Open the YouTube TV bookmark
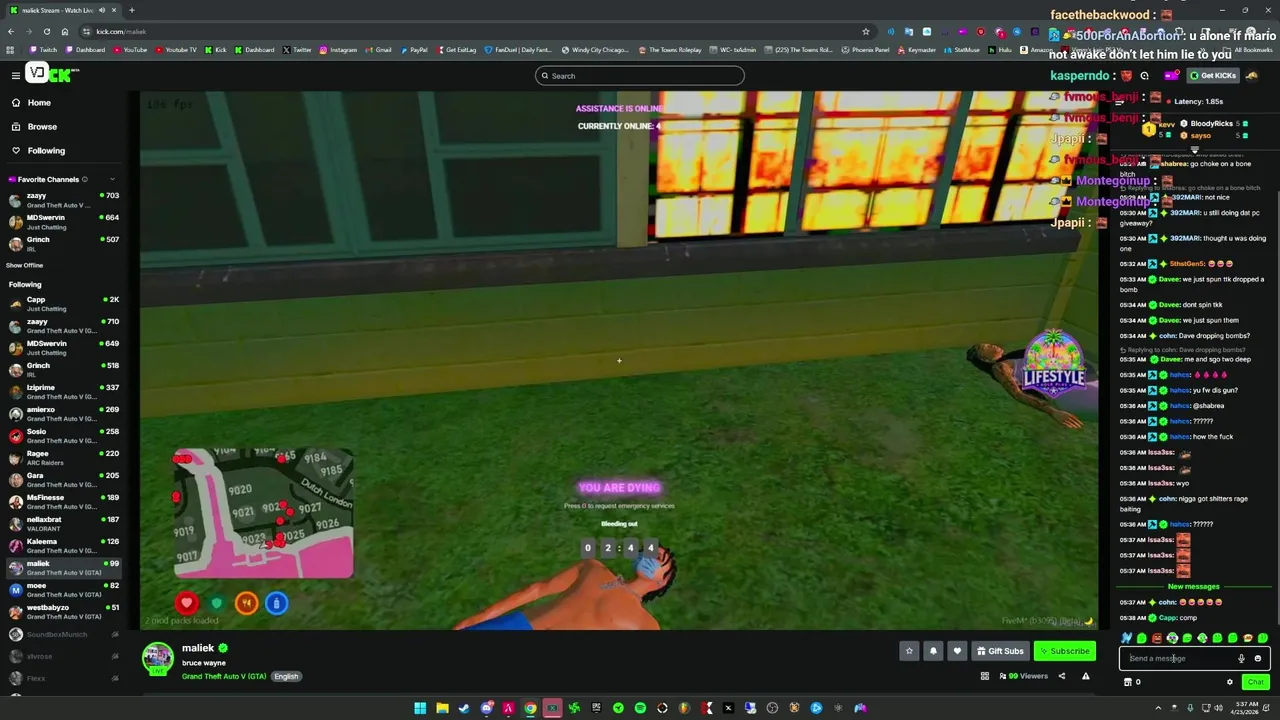1280x720 pixels. pos(176,50)
